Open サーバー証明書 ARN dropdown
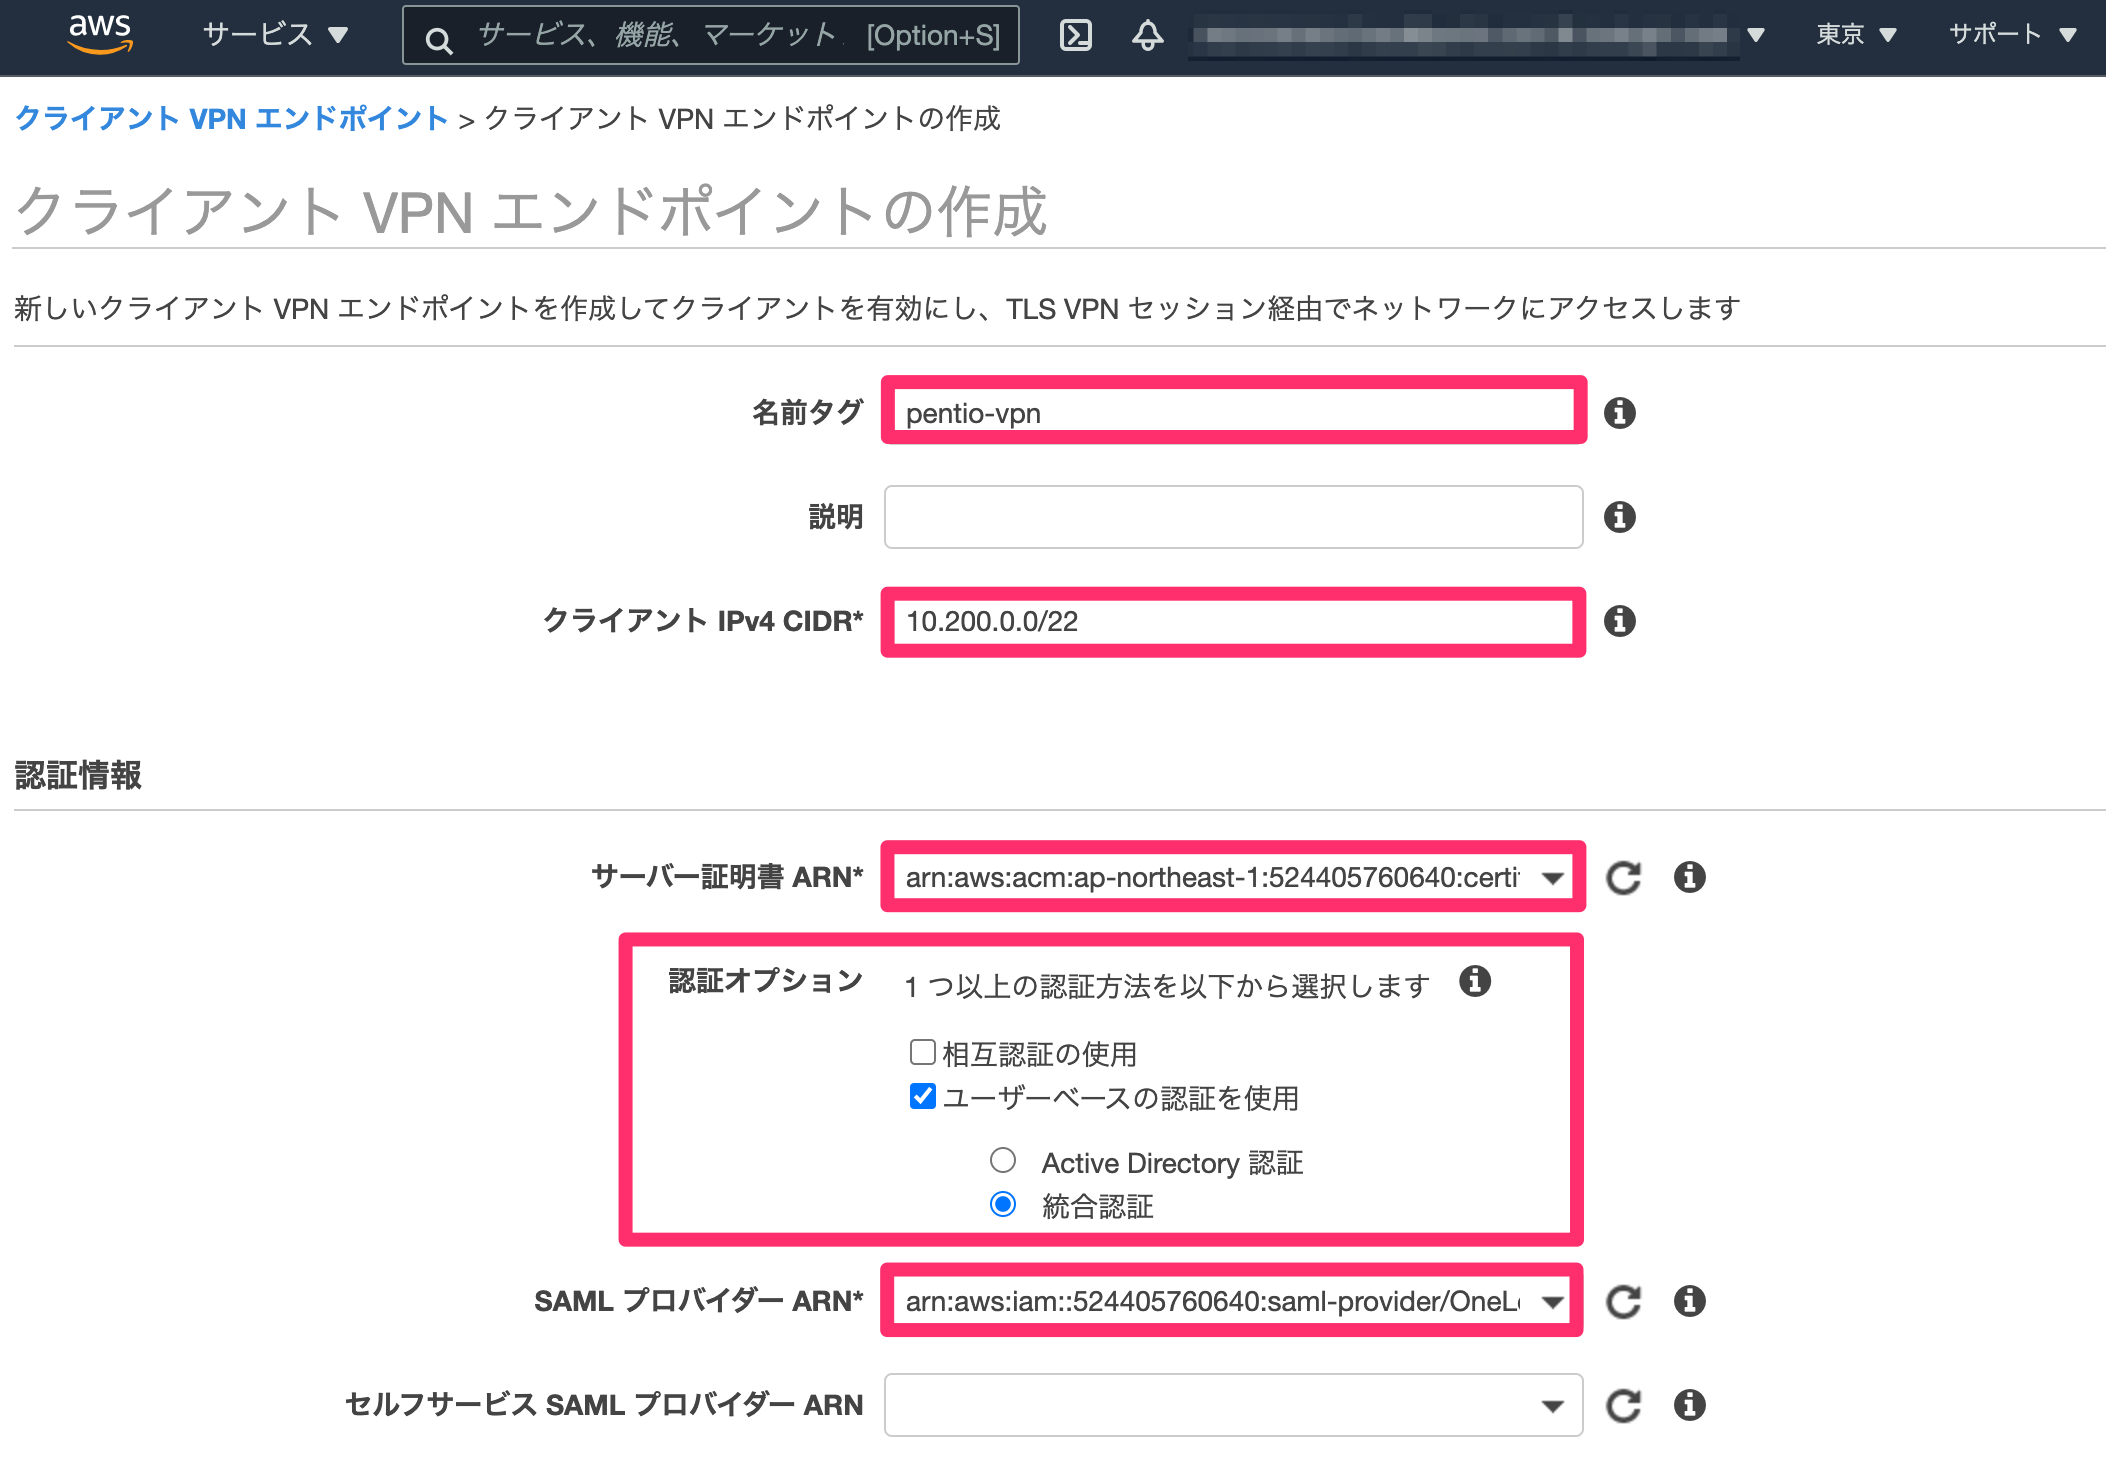Image resolution: width=2106 pixels, height=1477 pixels. tap(1233, 877)
